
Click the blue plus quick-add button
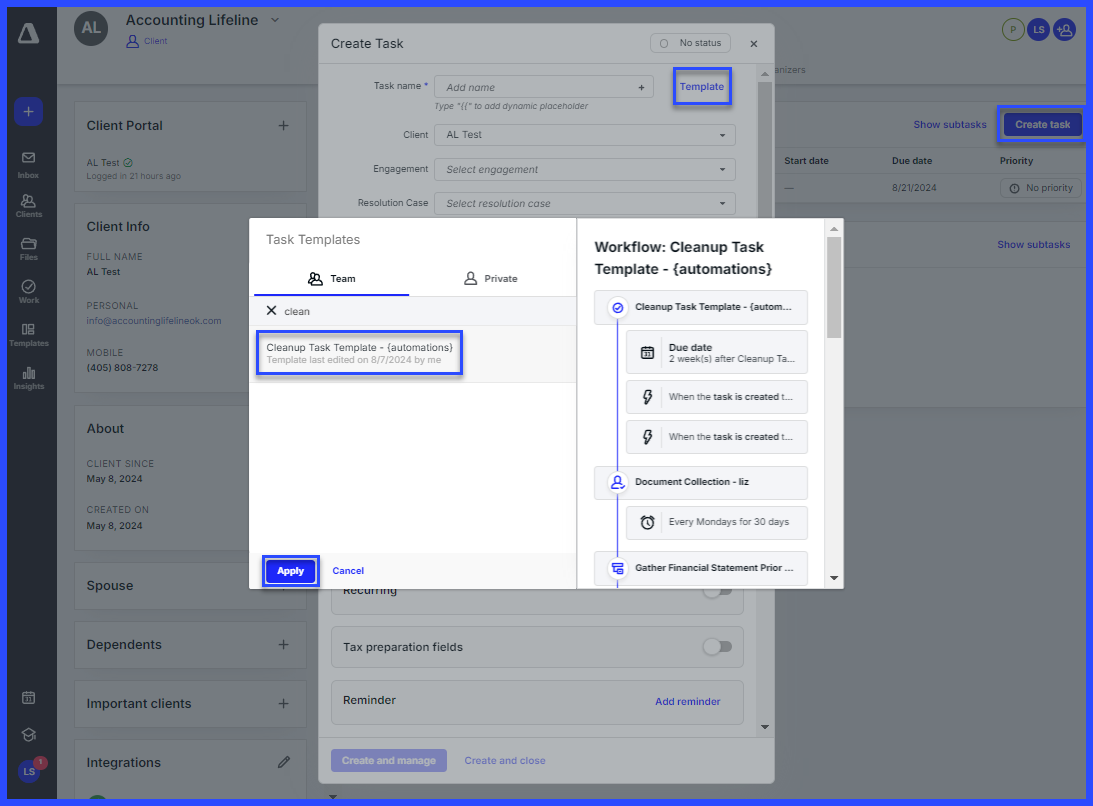tap(28, 112)
